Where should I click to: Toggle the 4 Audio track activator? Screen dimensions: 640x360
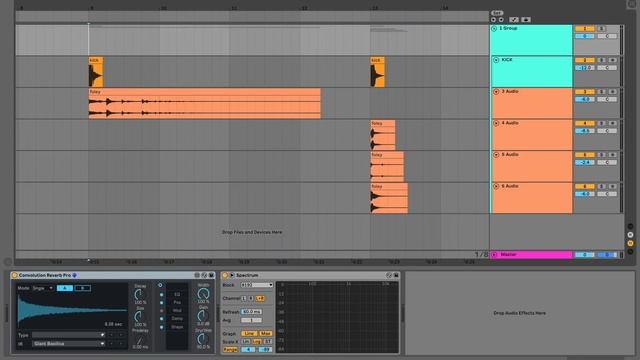[x=584, y=123]
